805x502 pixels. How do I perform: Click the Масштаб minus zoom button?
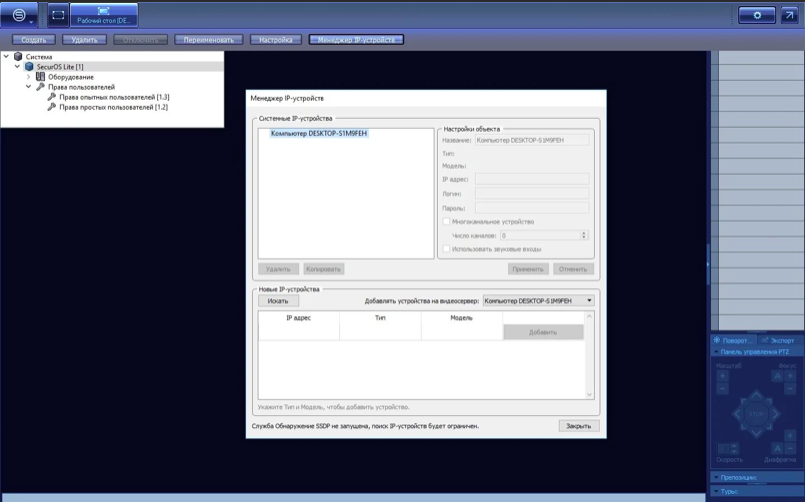click(x=722, y=389)
